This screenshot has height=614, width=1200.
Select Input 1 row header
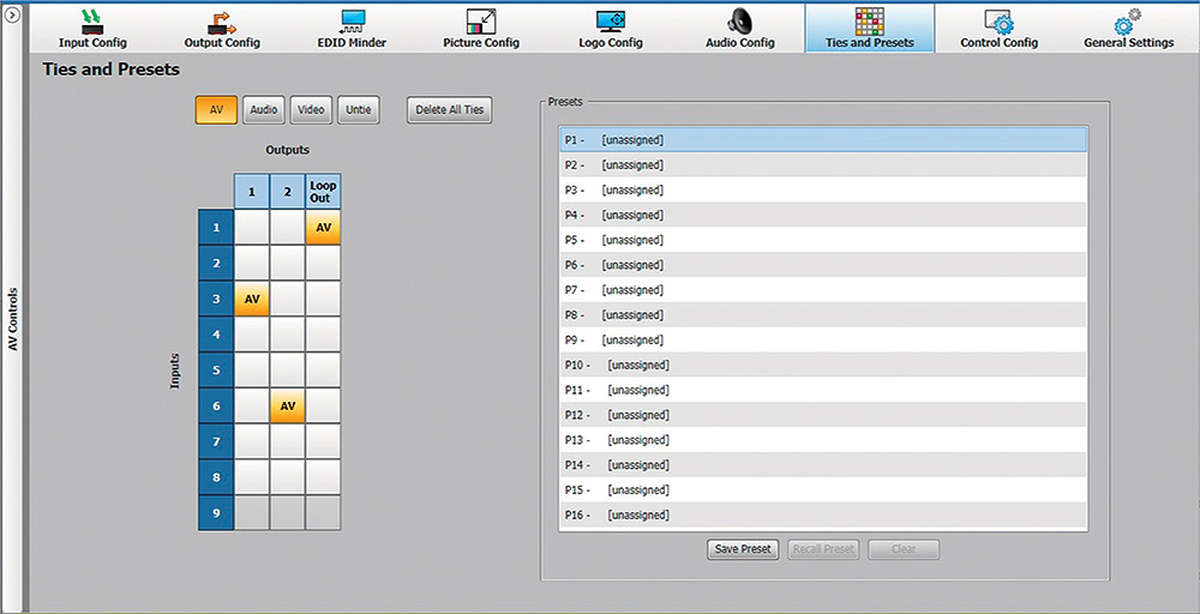pos(216,227)
